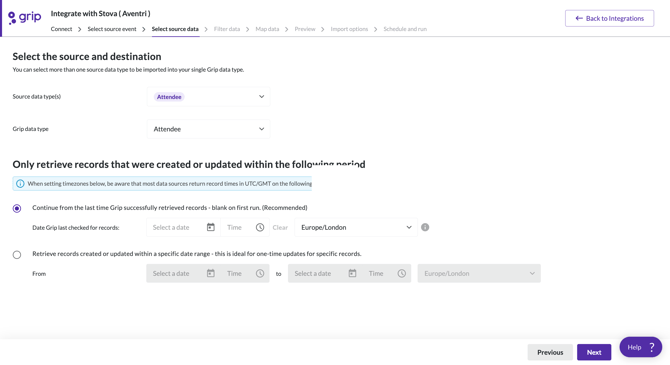This screenshot has height=365, width=670.
Task: Open the Europe/London timezone dropdown for last checked
Action: tap(356, 227)
